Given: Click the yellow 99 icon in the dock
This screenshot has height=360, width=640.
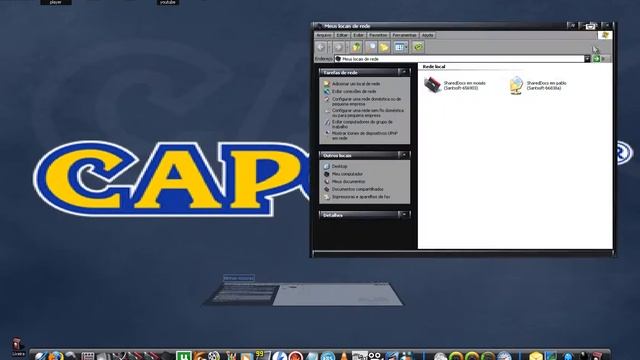Looking at the screenshot, I should (262, 355).
